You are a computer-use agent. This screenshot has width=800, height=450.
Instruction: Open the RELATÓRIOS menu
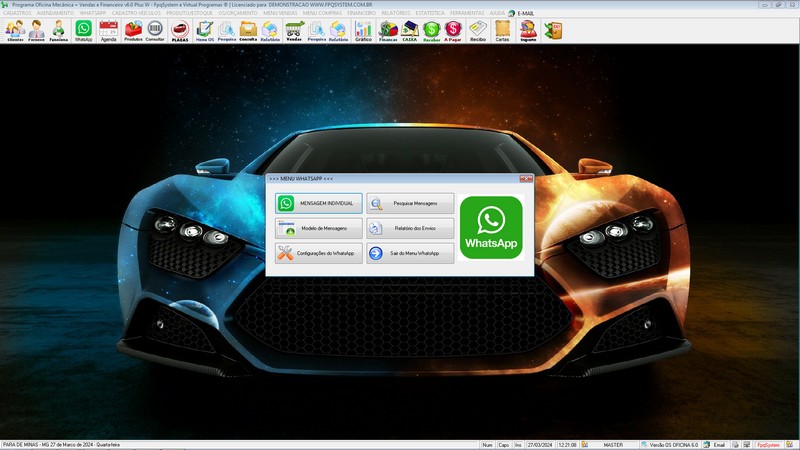pyautogui.click(x=395, y=13)
